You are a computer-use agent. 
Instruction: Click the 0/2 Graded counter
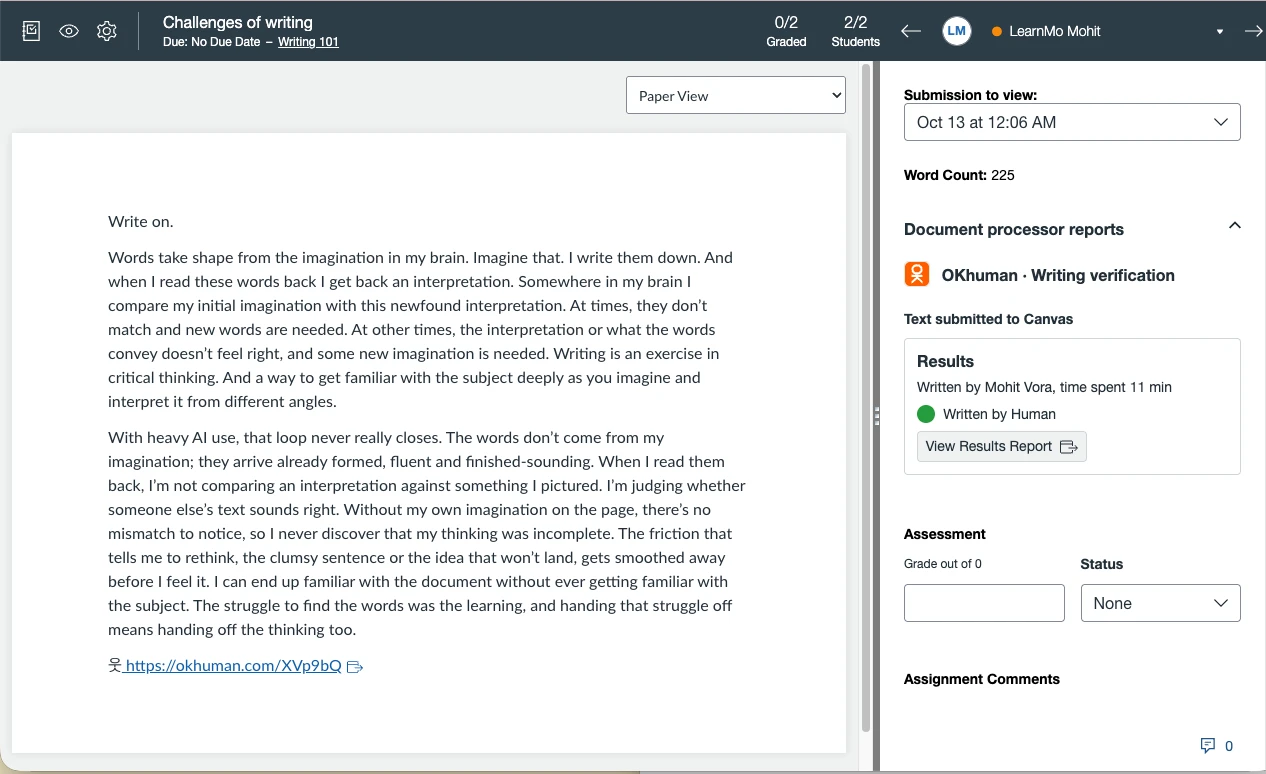point(786,31)
